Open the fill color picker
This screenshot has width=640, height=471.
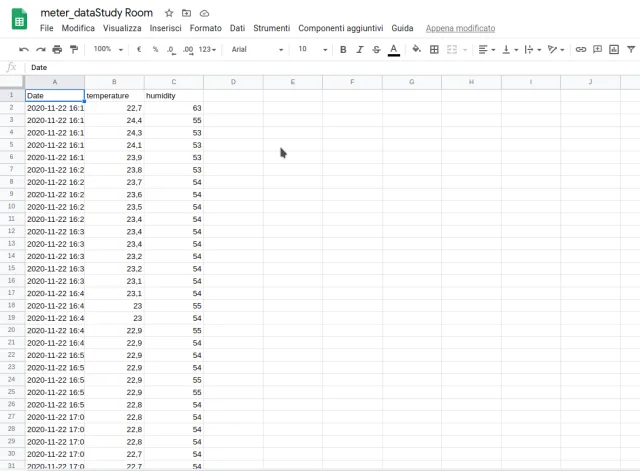tap(416, 49)
